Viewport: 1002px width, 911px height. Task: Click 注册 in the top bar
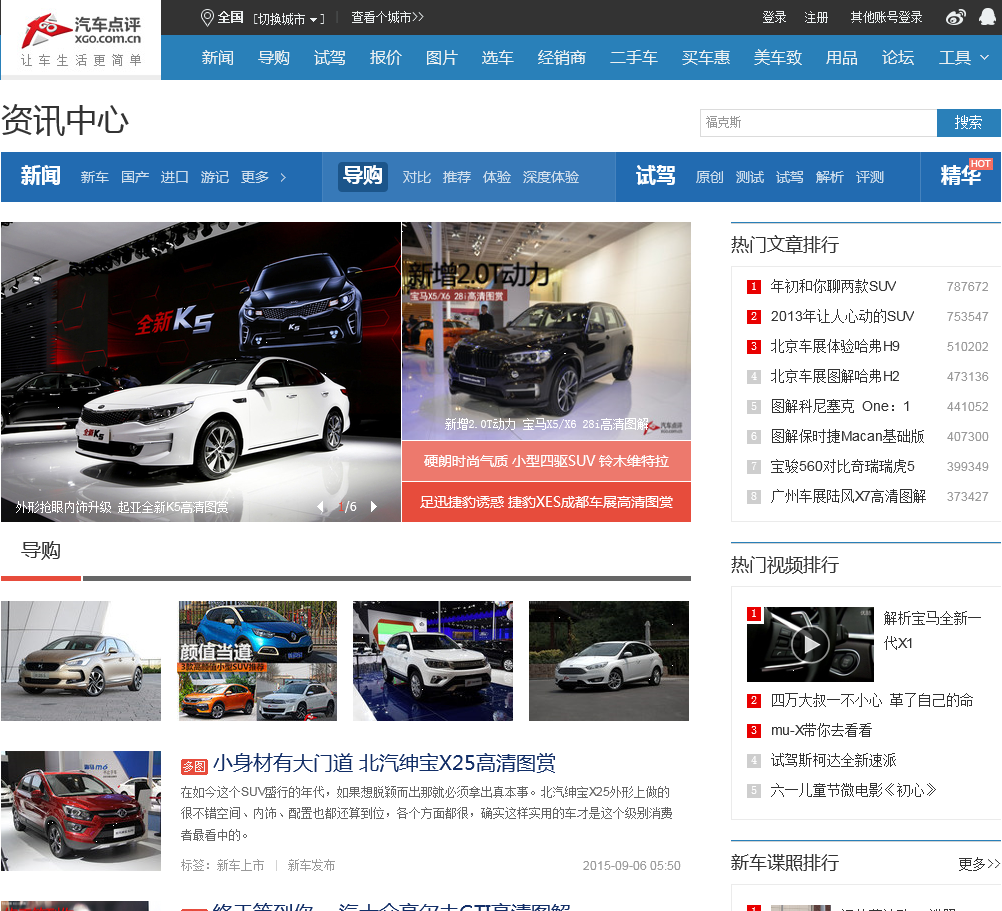pyautogui.click(x=816, y=17)
